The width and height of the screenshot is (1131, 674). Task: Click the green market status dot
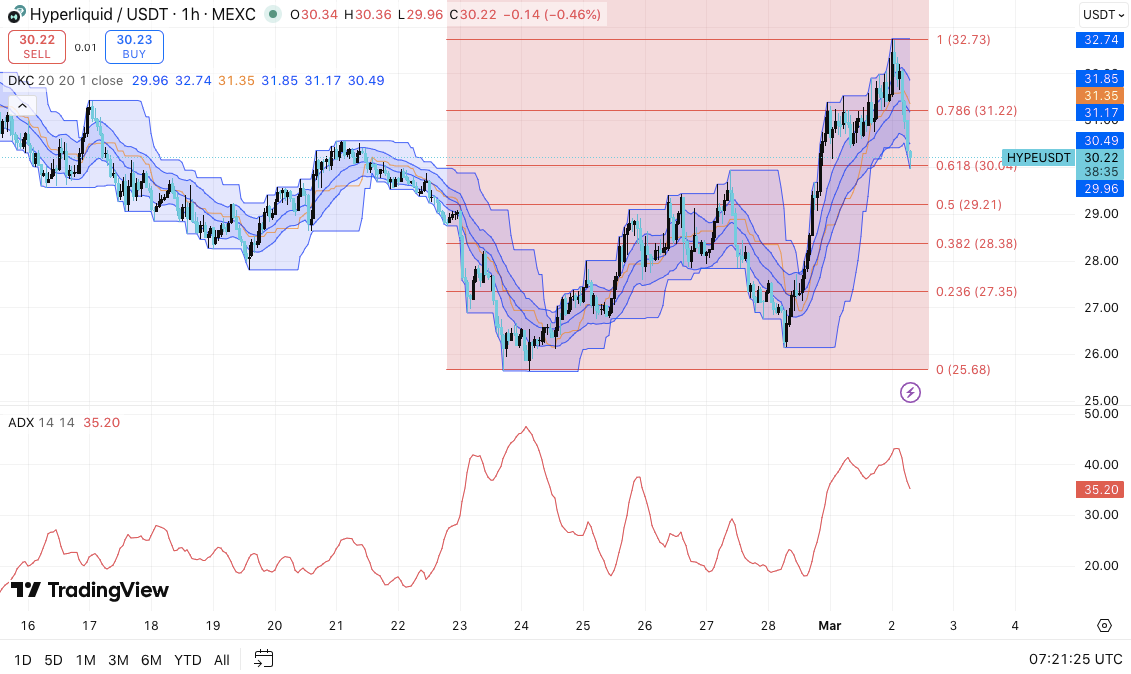(x=273, y=15)
